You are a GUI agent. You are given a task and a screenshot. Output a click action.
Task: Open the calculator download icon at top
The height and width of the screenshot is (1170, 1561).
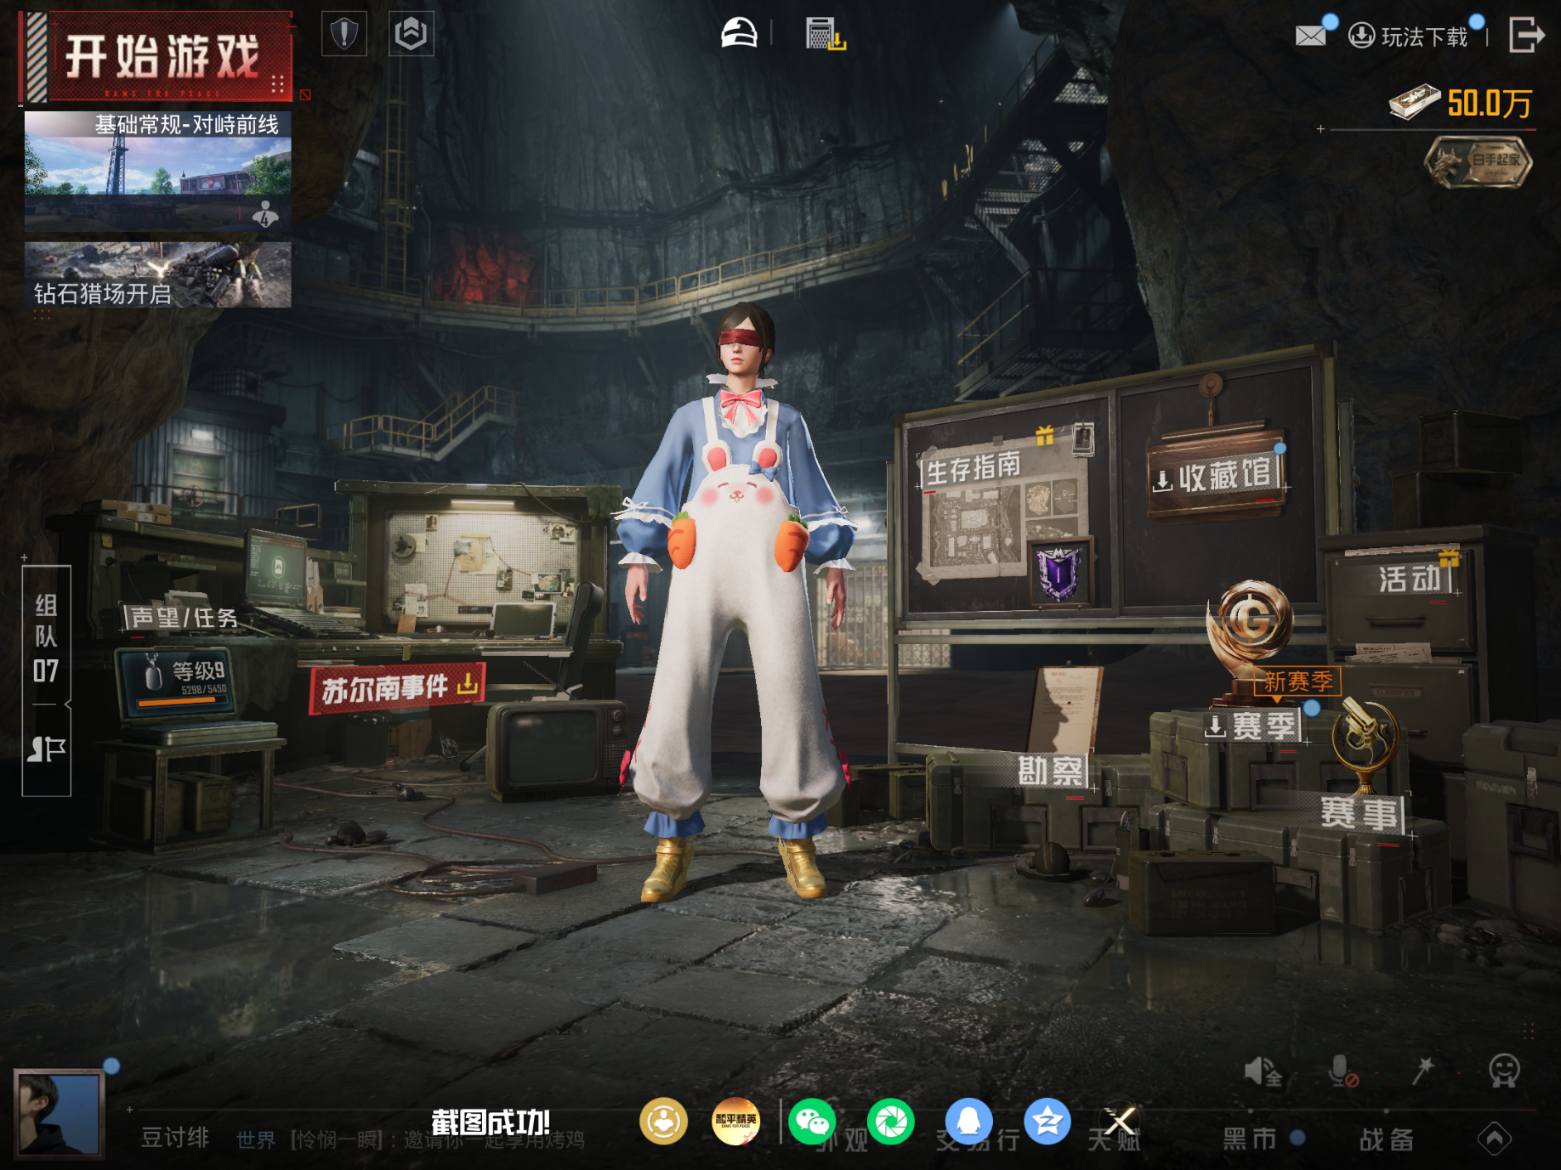(825, 34)
